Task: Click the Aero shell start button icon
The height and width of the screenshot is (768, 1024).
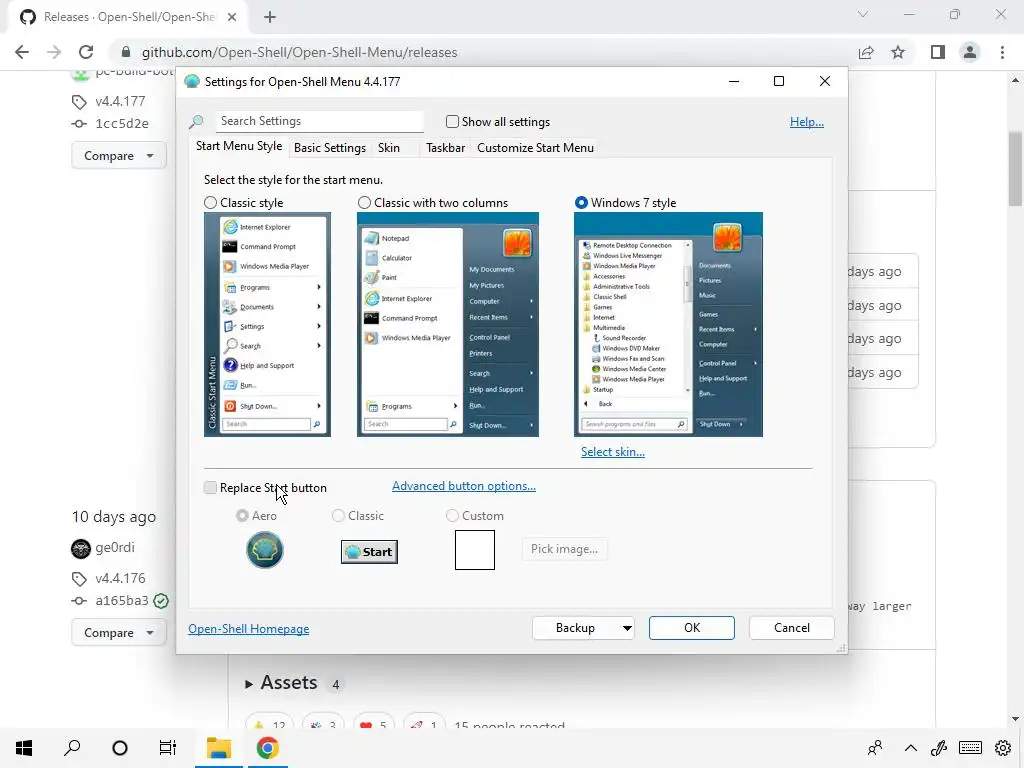Action: coord(264,550)
